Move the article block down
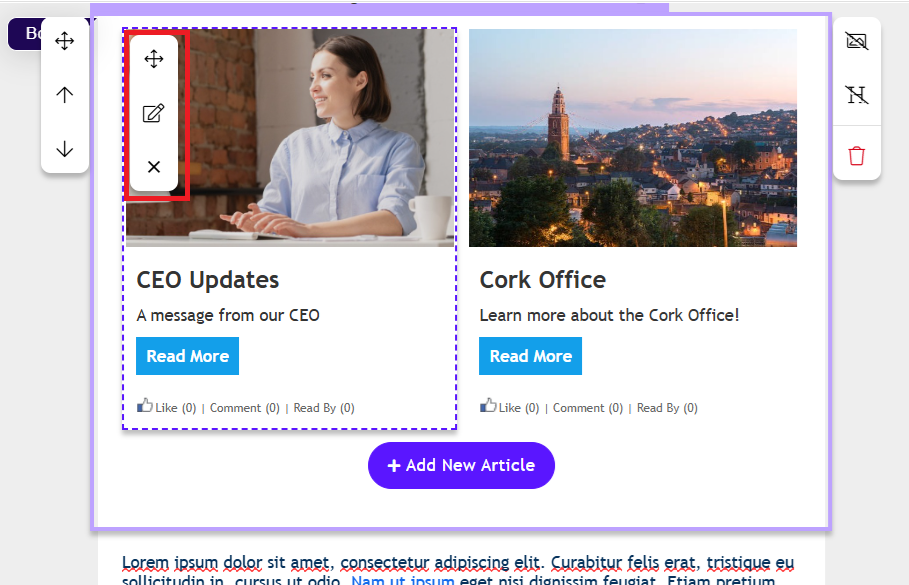This screenshot has width=909, height=585. pyautogui.click(x=65, y=149)
